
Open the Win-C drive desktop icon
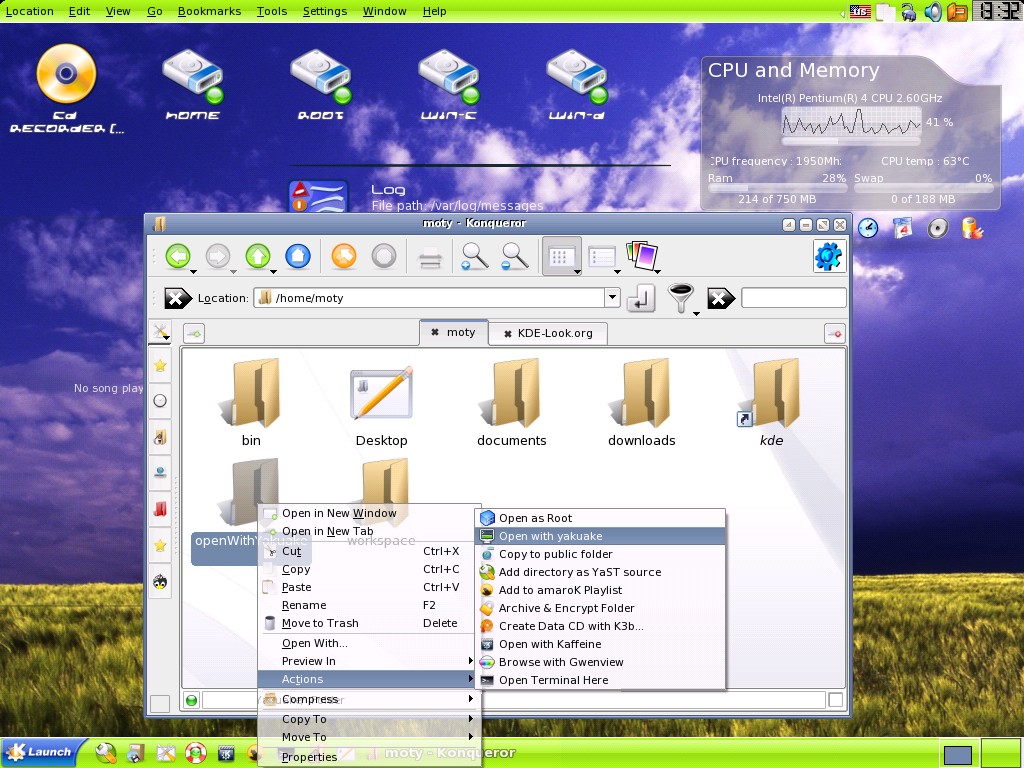[x=449, y=84]
